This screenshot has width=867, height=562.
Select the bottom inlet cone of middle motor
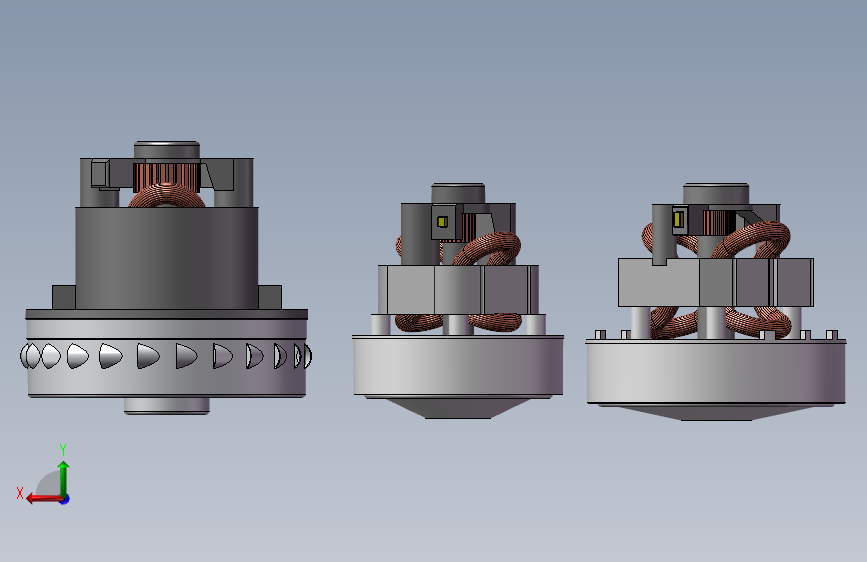[x=458, y=408]
